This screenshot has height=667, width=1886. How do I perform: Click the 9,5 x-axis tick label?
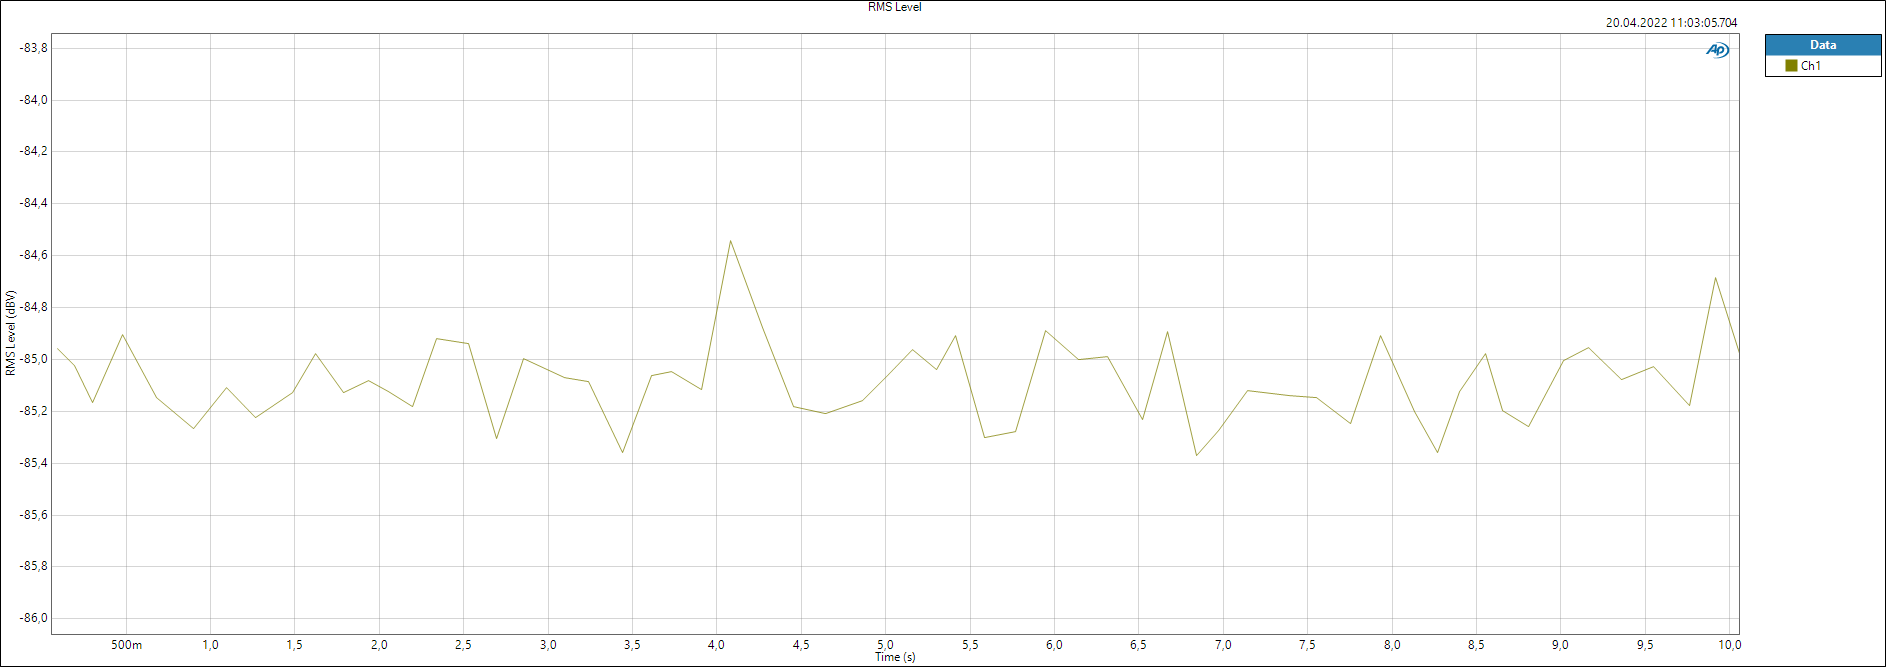tap(1645, 645)
